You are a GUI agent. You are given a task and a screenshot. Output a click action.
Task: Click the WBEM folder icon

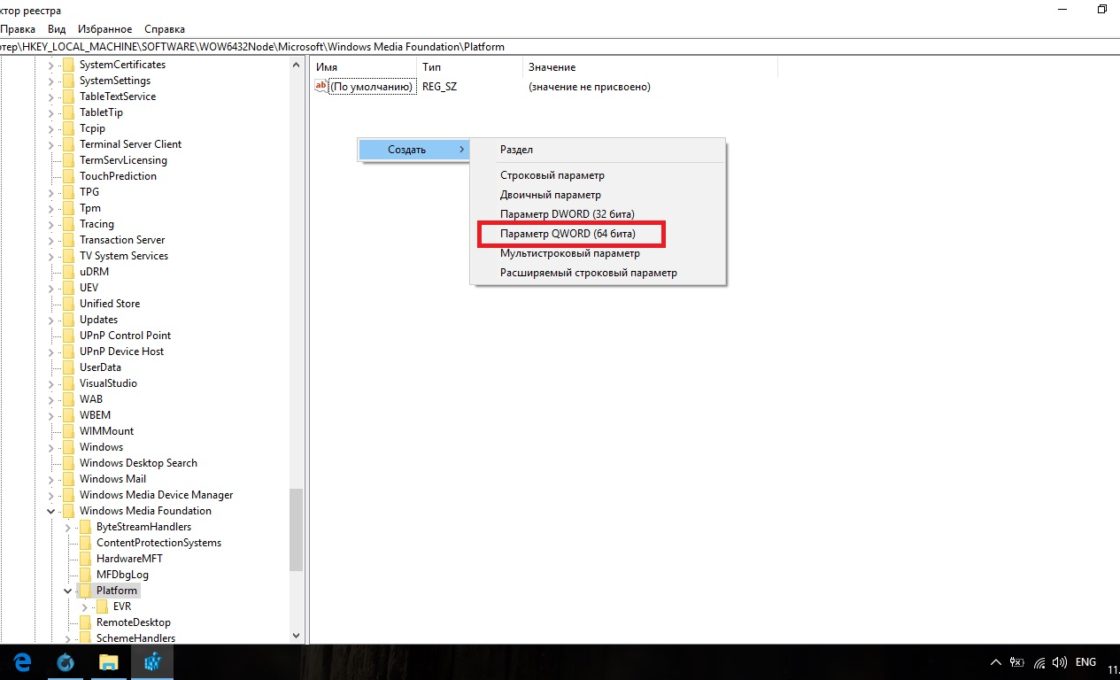tap(69, 415)
